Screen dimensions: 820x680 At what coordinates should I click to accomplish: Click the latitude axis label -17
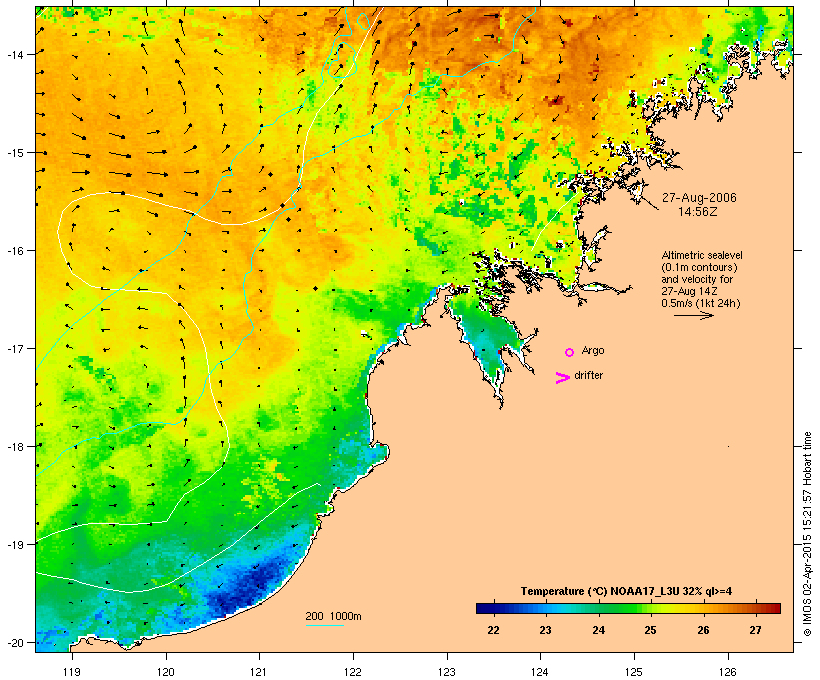[14, 349]
